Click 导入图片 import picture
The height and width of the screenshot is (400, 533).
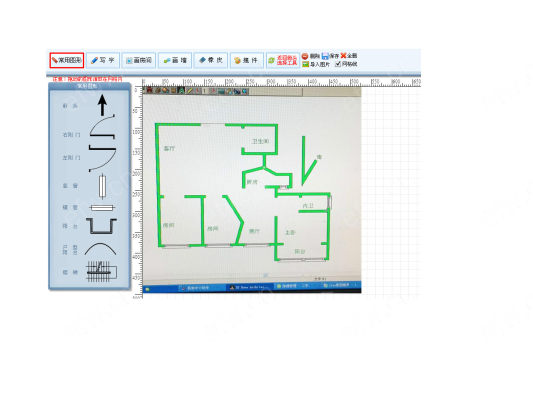click(x=316, y=64)
